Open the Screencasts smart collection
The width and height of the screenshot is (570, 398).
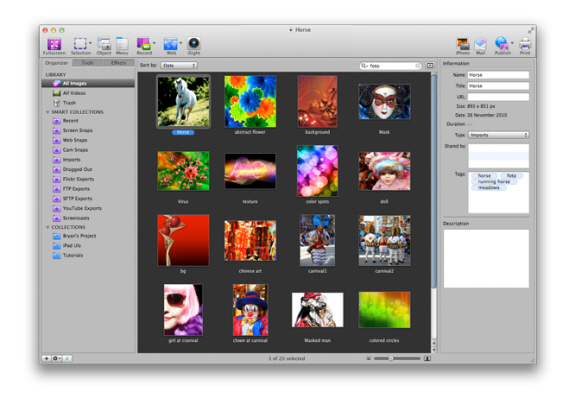88,218
